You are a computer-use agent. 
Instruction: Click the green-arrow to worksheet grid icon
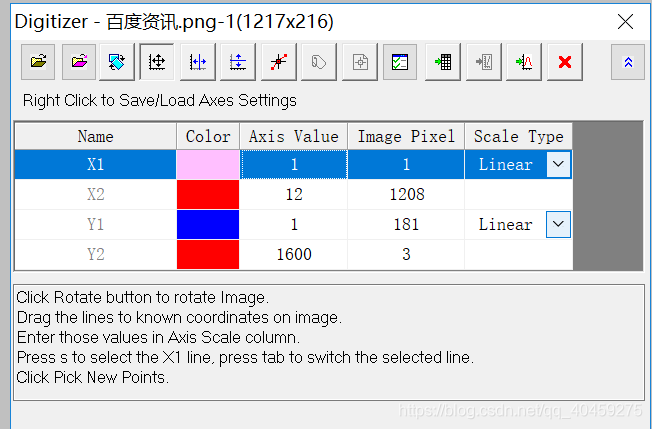click(443, 62)
